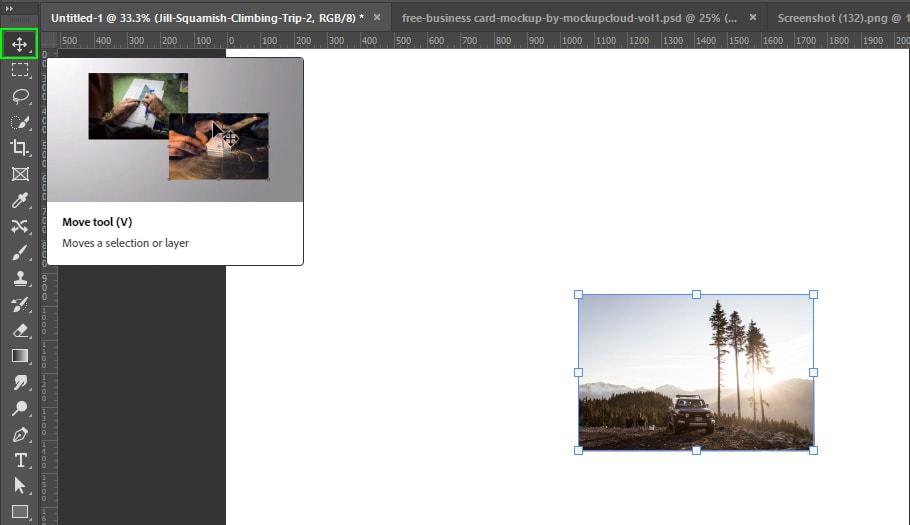Select the Frame tool
The width and height of the screenshot is (910, 525).
20,174
